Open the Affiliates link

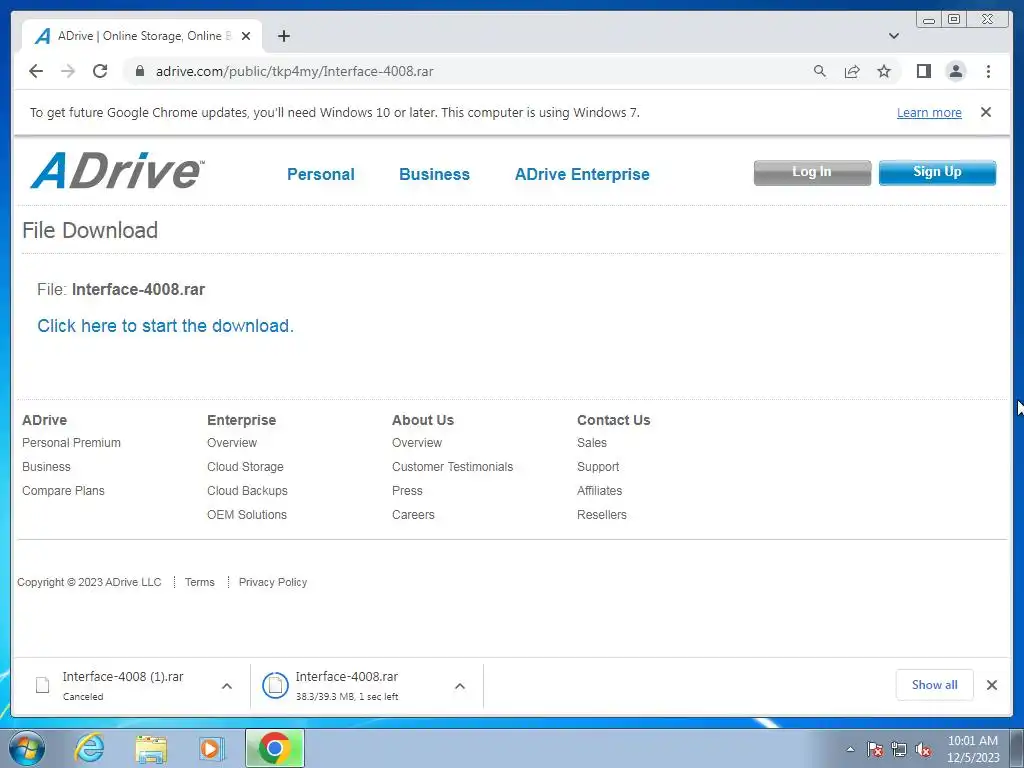pyautogui.click(x=600, y=490)
